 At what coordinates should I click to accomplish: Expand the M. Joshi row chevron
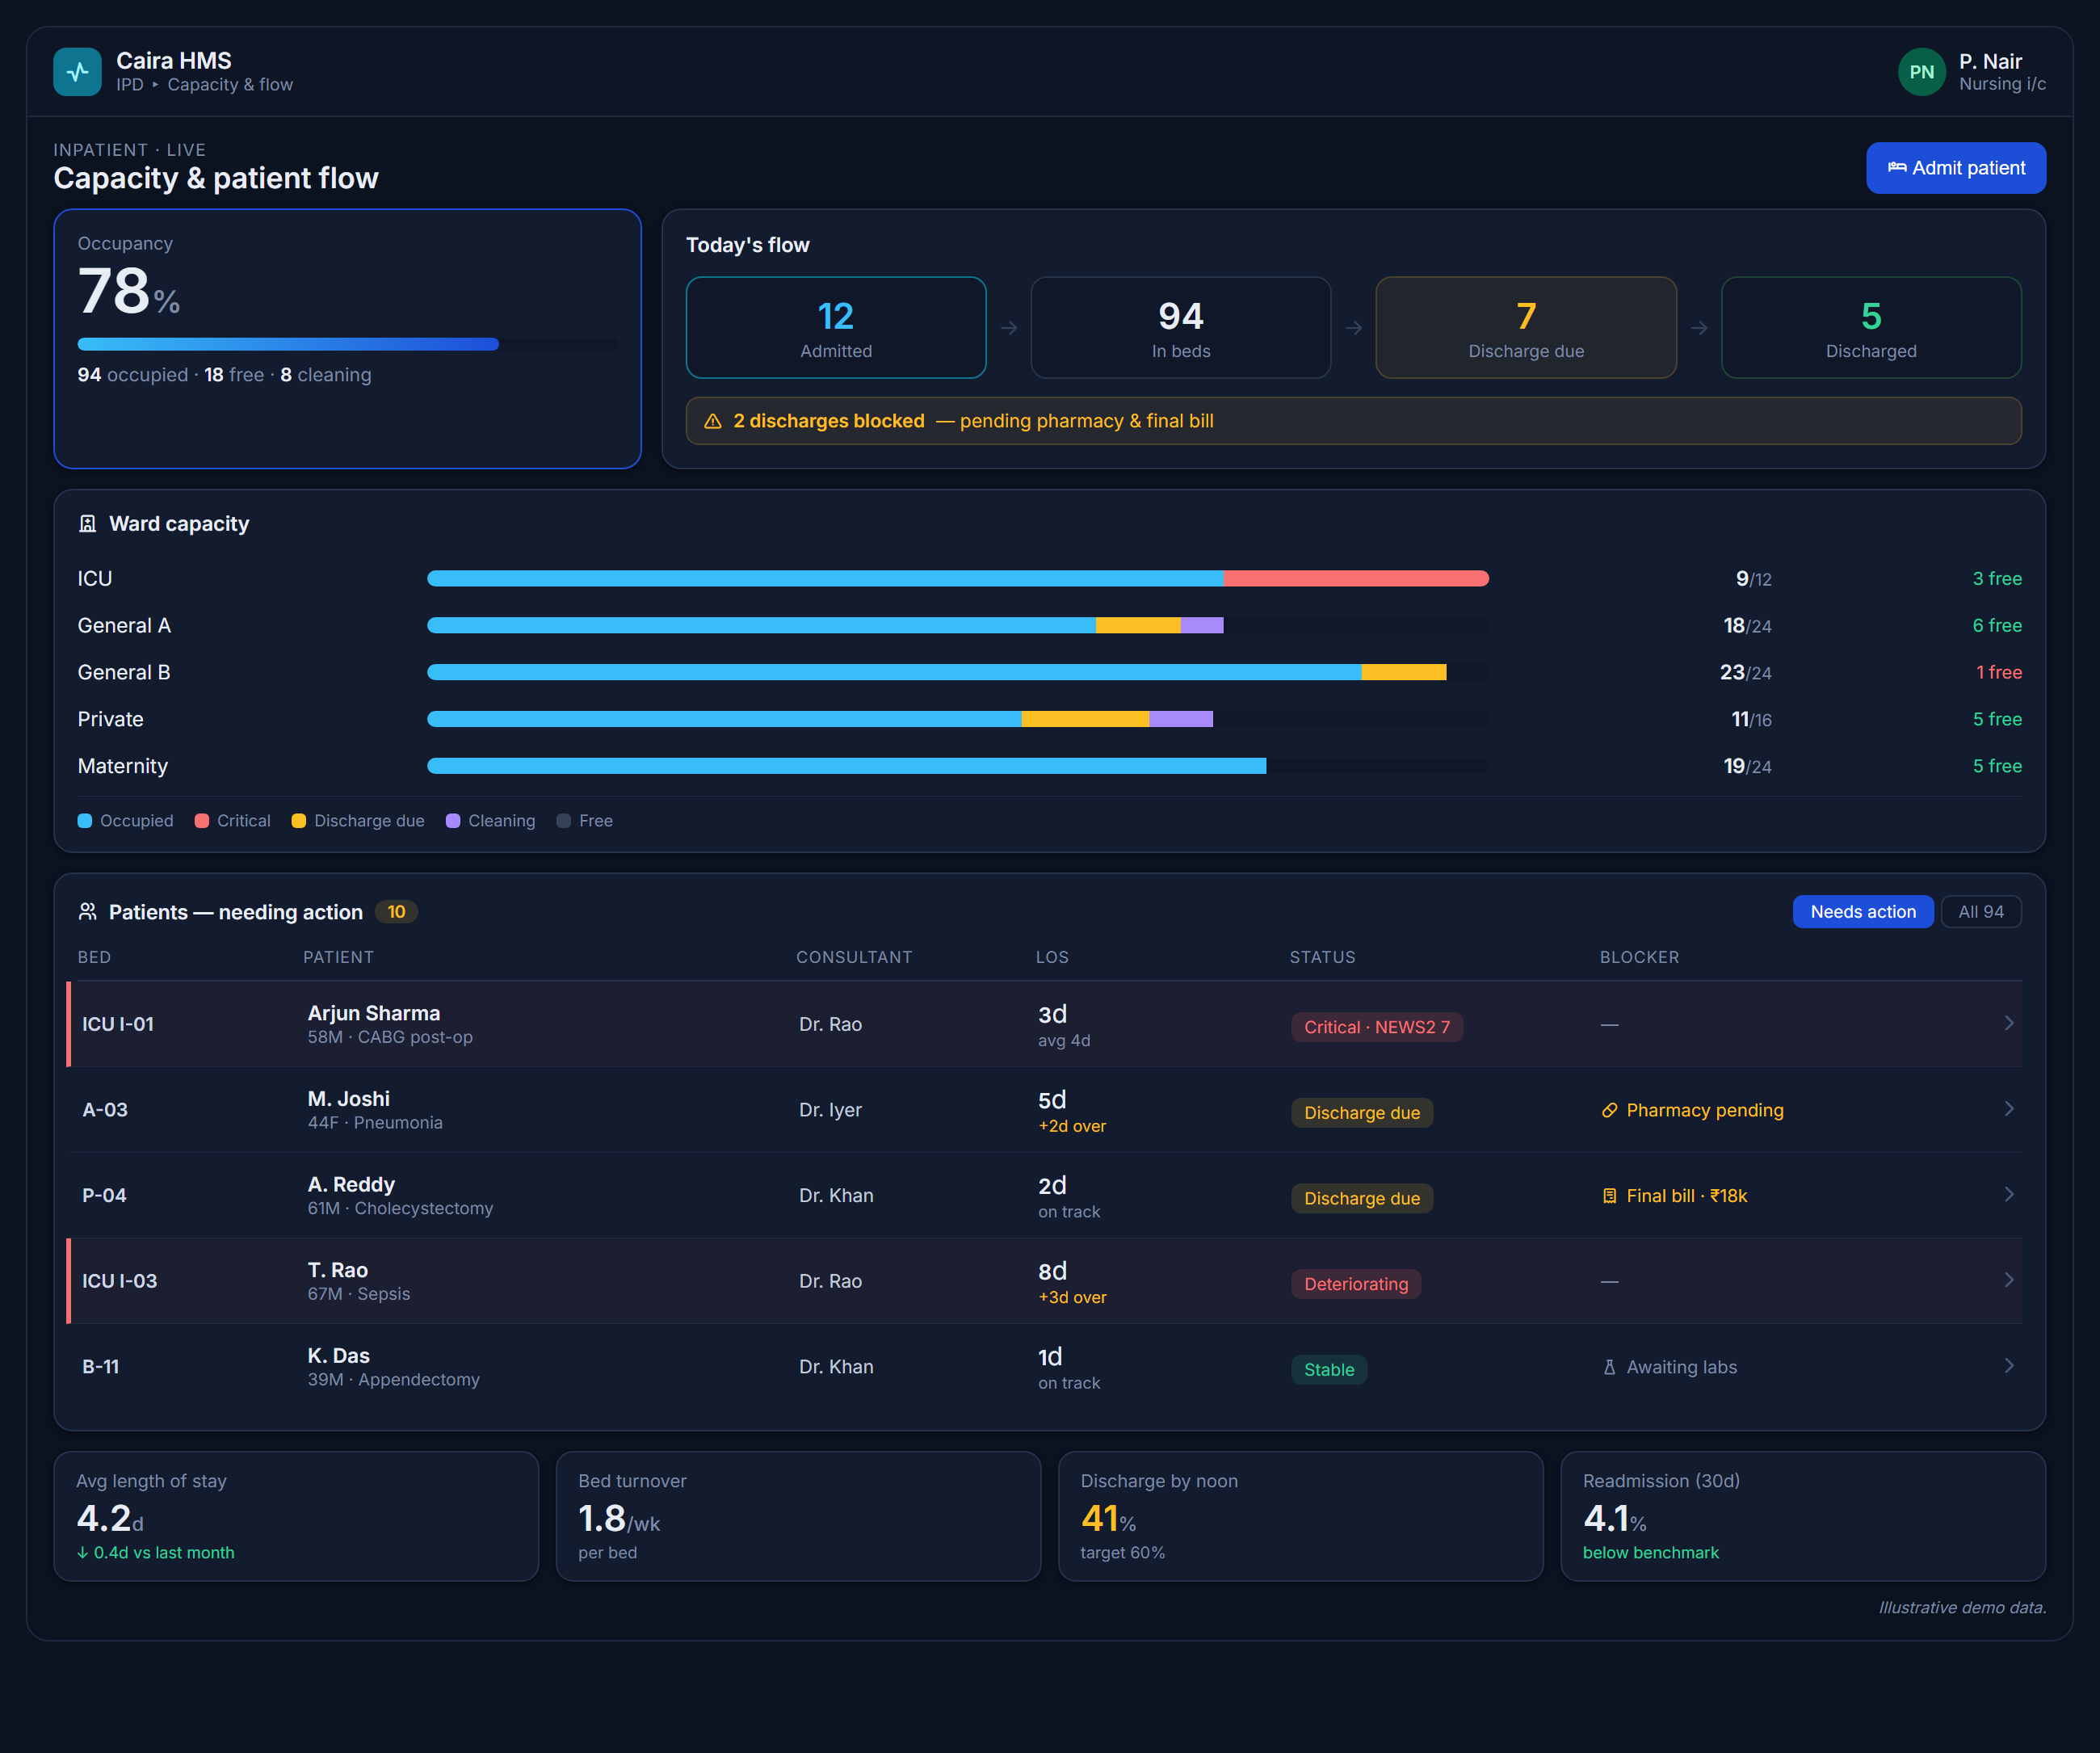2009,1109
